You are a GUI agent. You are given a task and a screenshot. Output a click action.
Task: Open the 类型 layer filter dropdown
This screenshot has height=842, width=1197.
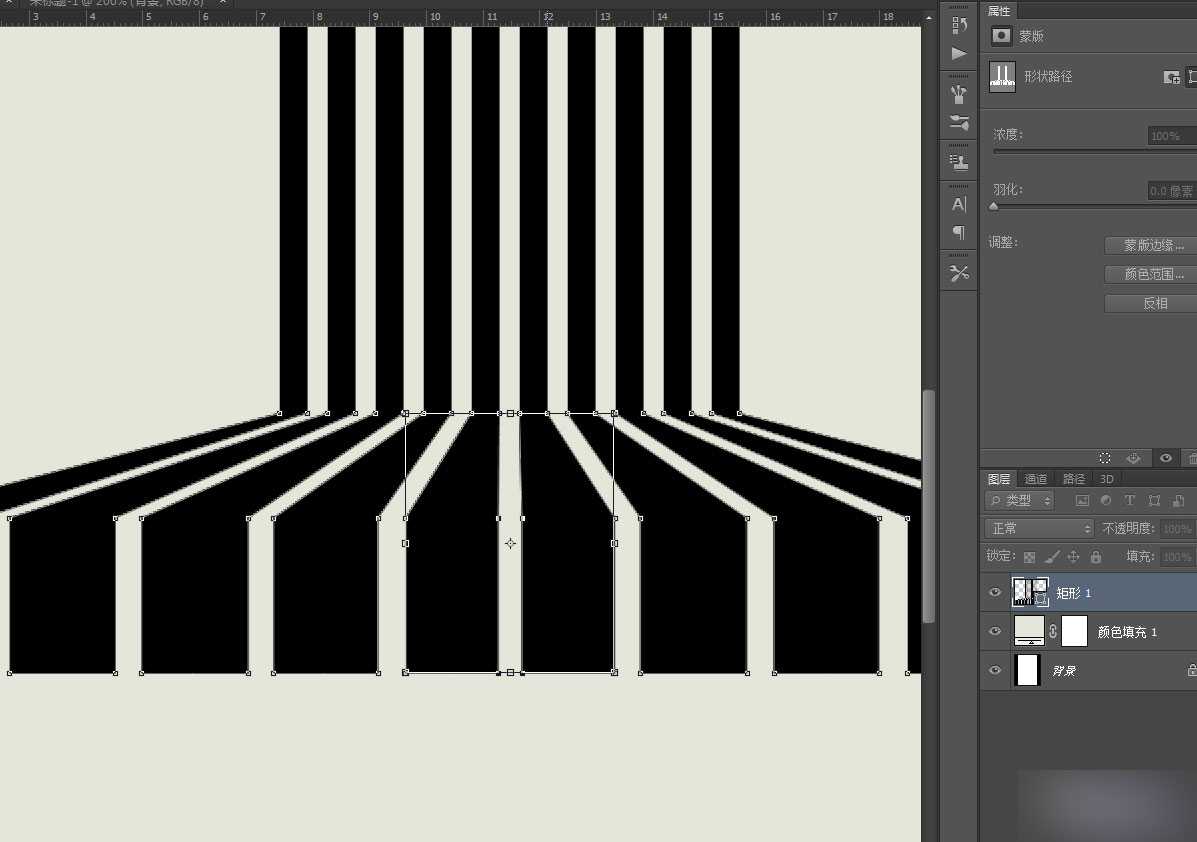click(x=1020, y=501)
